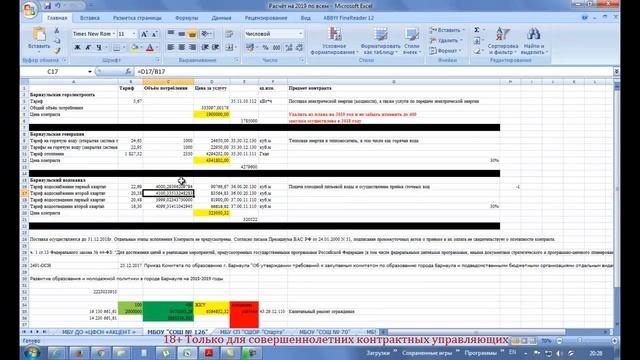Switch to the Рецензирование ribbon tab
Screen dimensions: 640x360
click(x=266, y=18)
